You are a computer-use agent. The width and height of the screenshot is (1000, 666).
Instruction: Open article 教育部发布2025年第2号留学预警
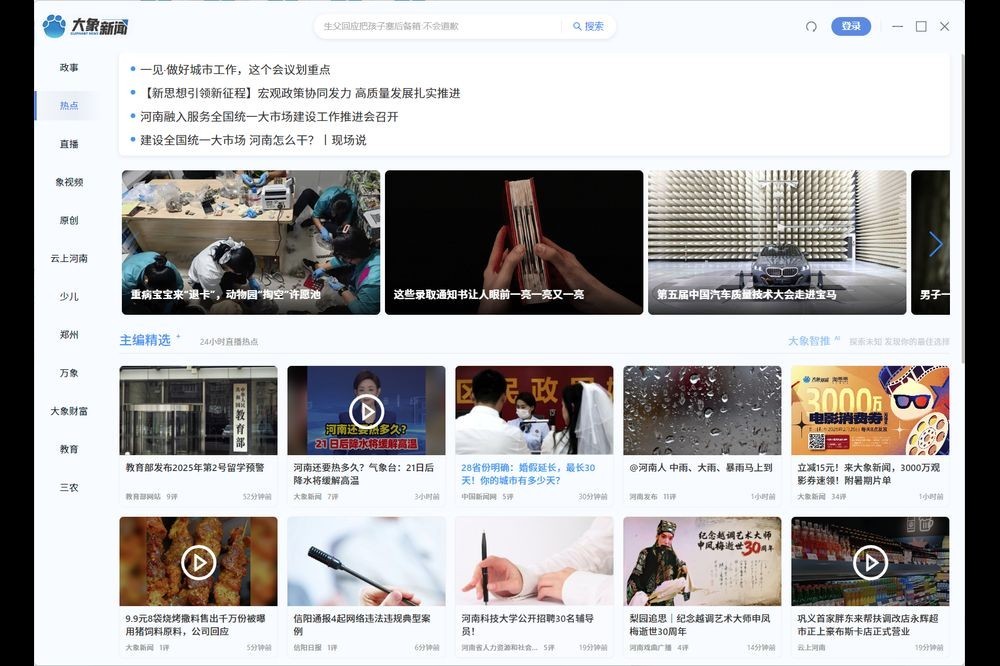click(x=195, y=468)
